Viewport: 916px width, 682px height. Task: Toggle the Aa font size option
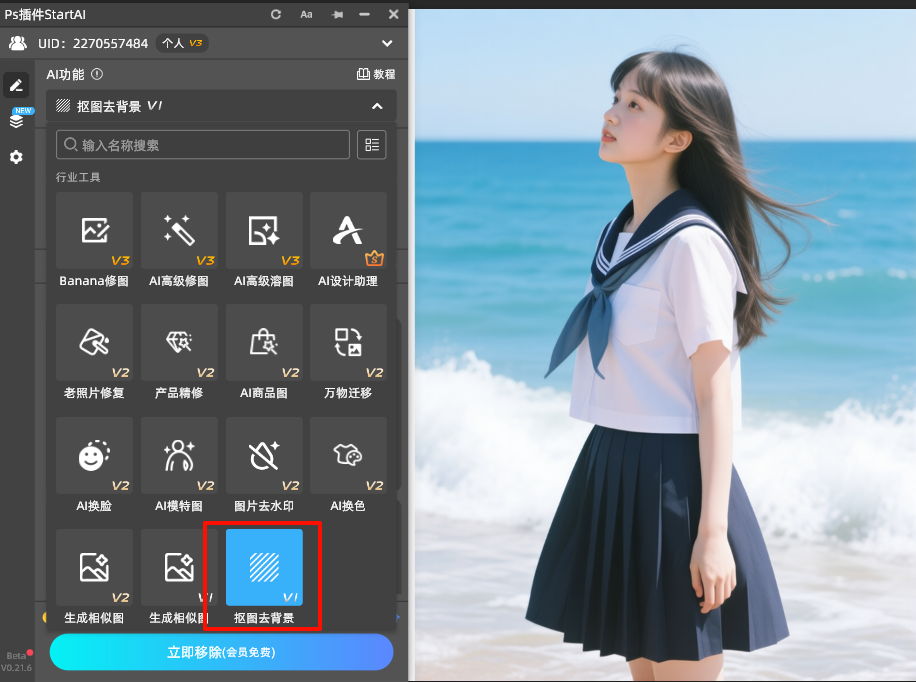[306, 14]
